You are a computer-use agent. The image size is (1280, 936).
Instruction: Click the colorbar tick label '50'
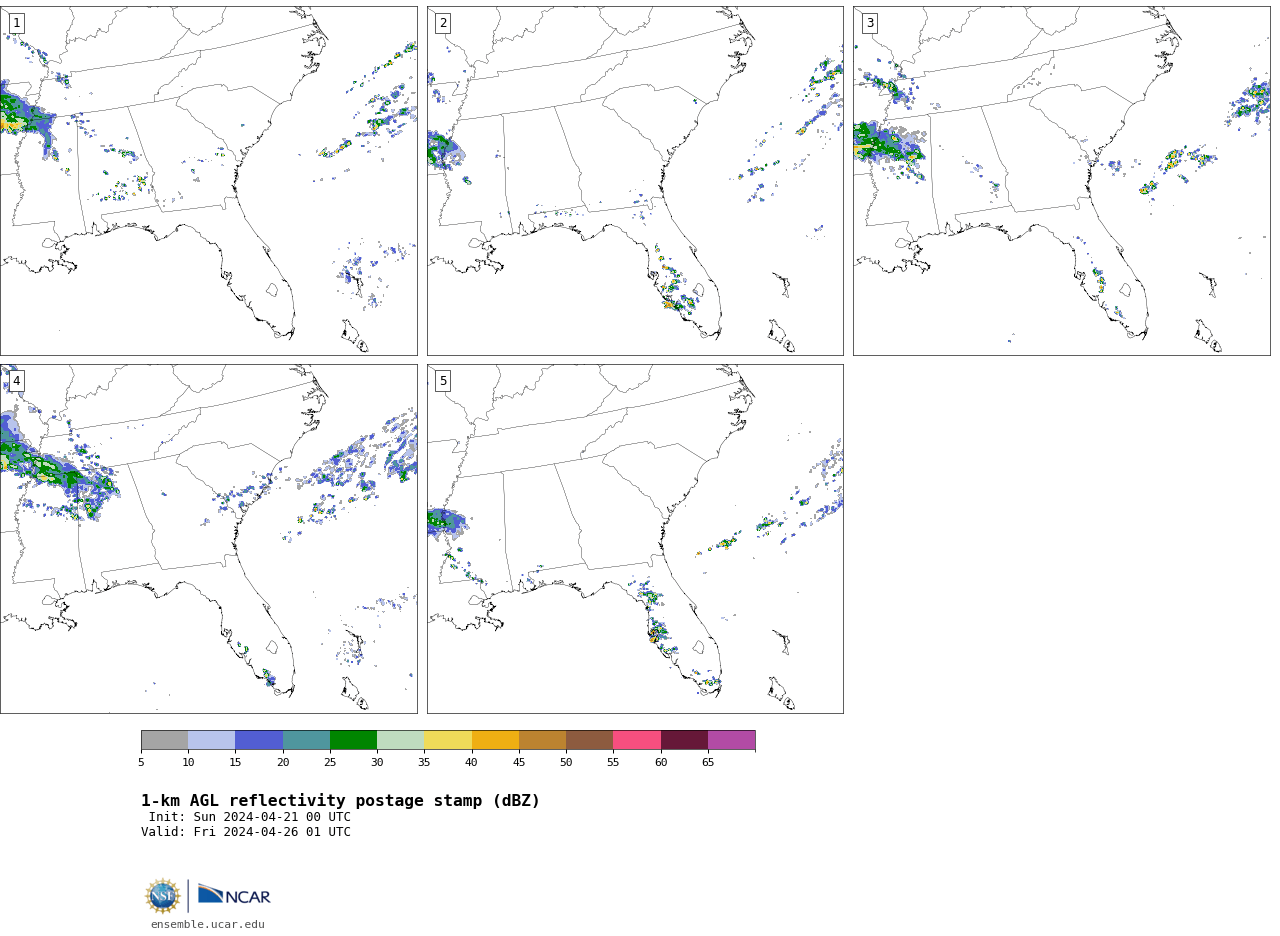point(566,763)
